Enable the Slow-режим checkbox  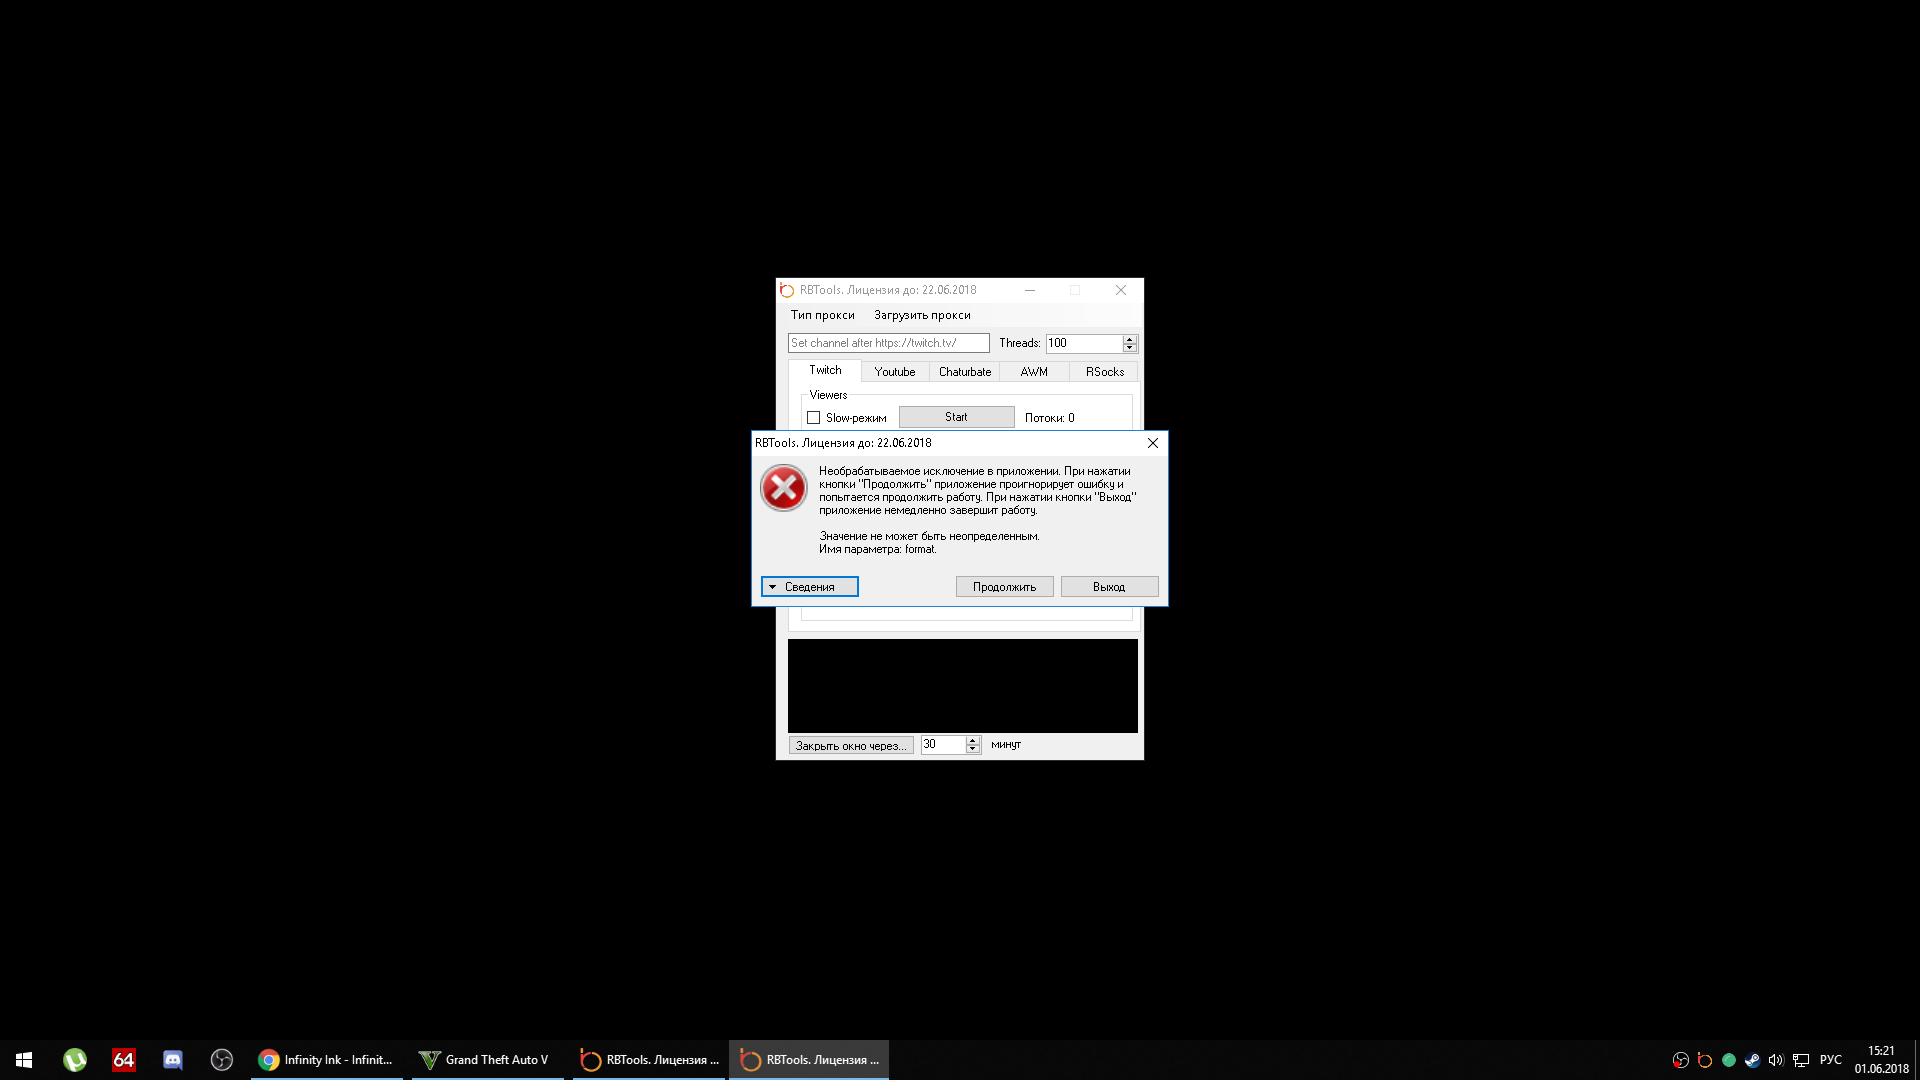click(x=814, y=418)
